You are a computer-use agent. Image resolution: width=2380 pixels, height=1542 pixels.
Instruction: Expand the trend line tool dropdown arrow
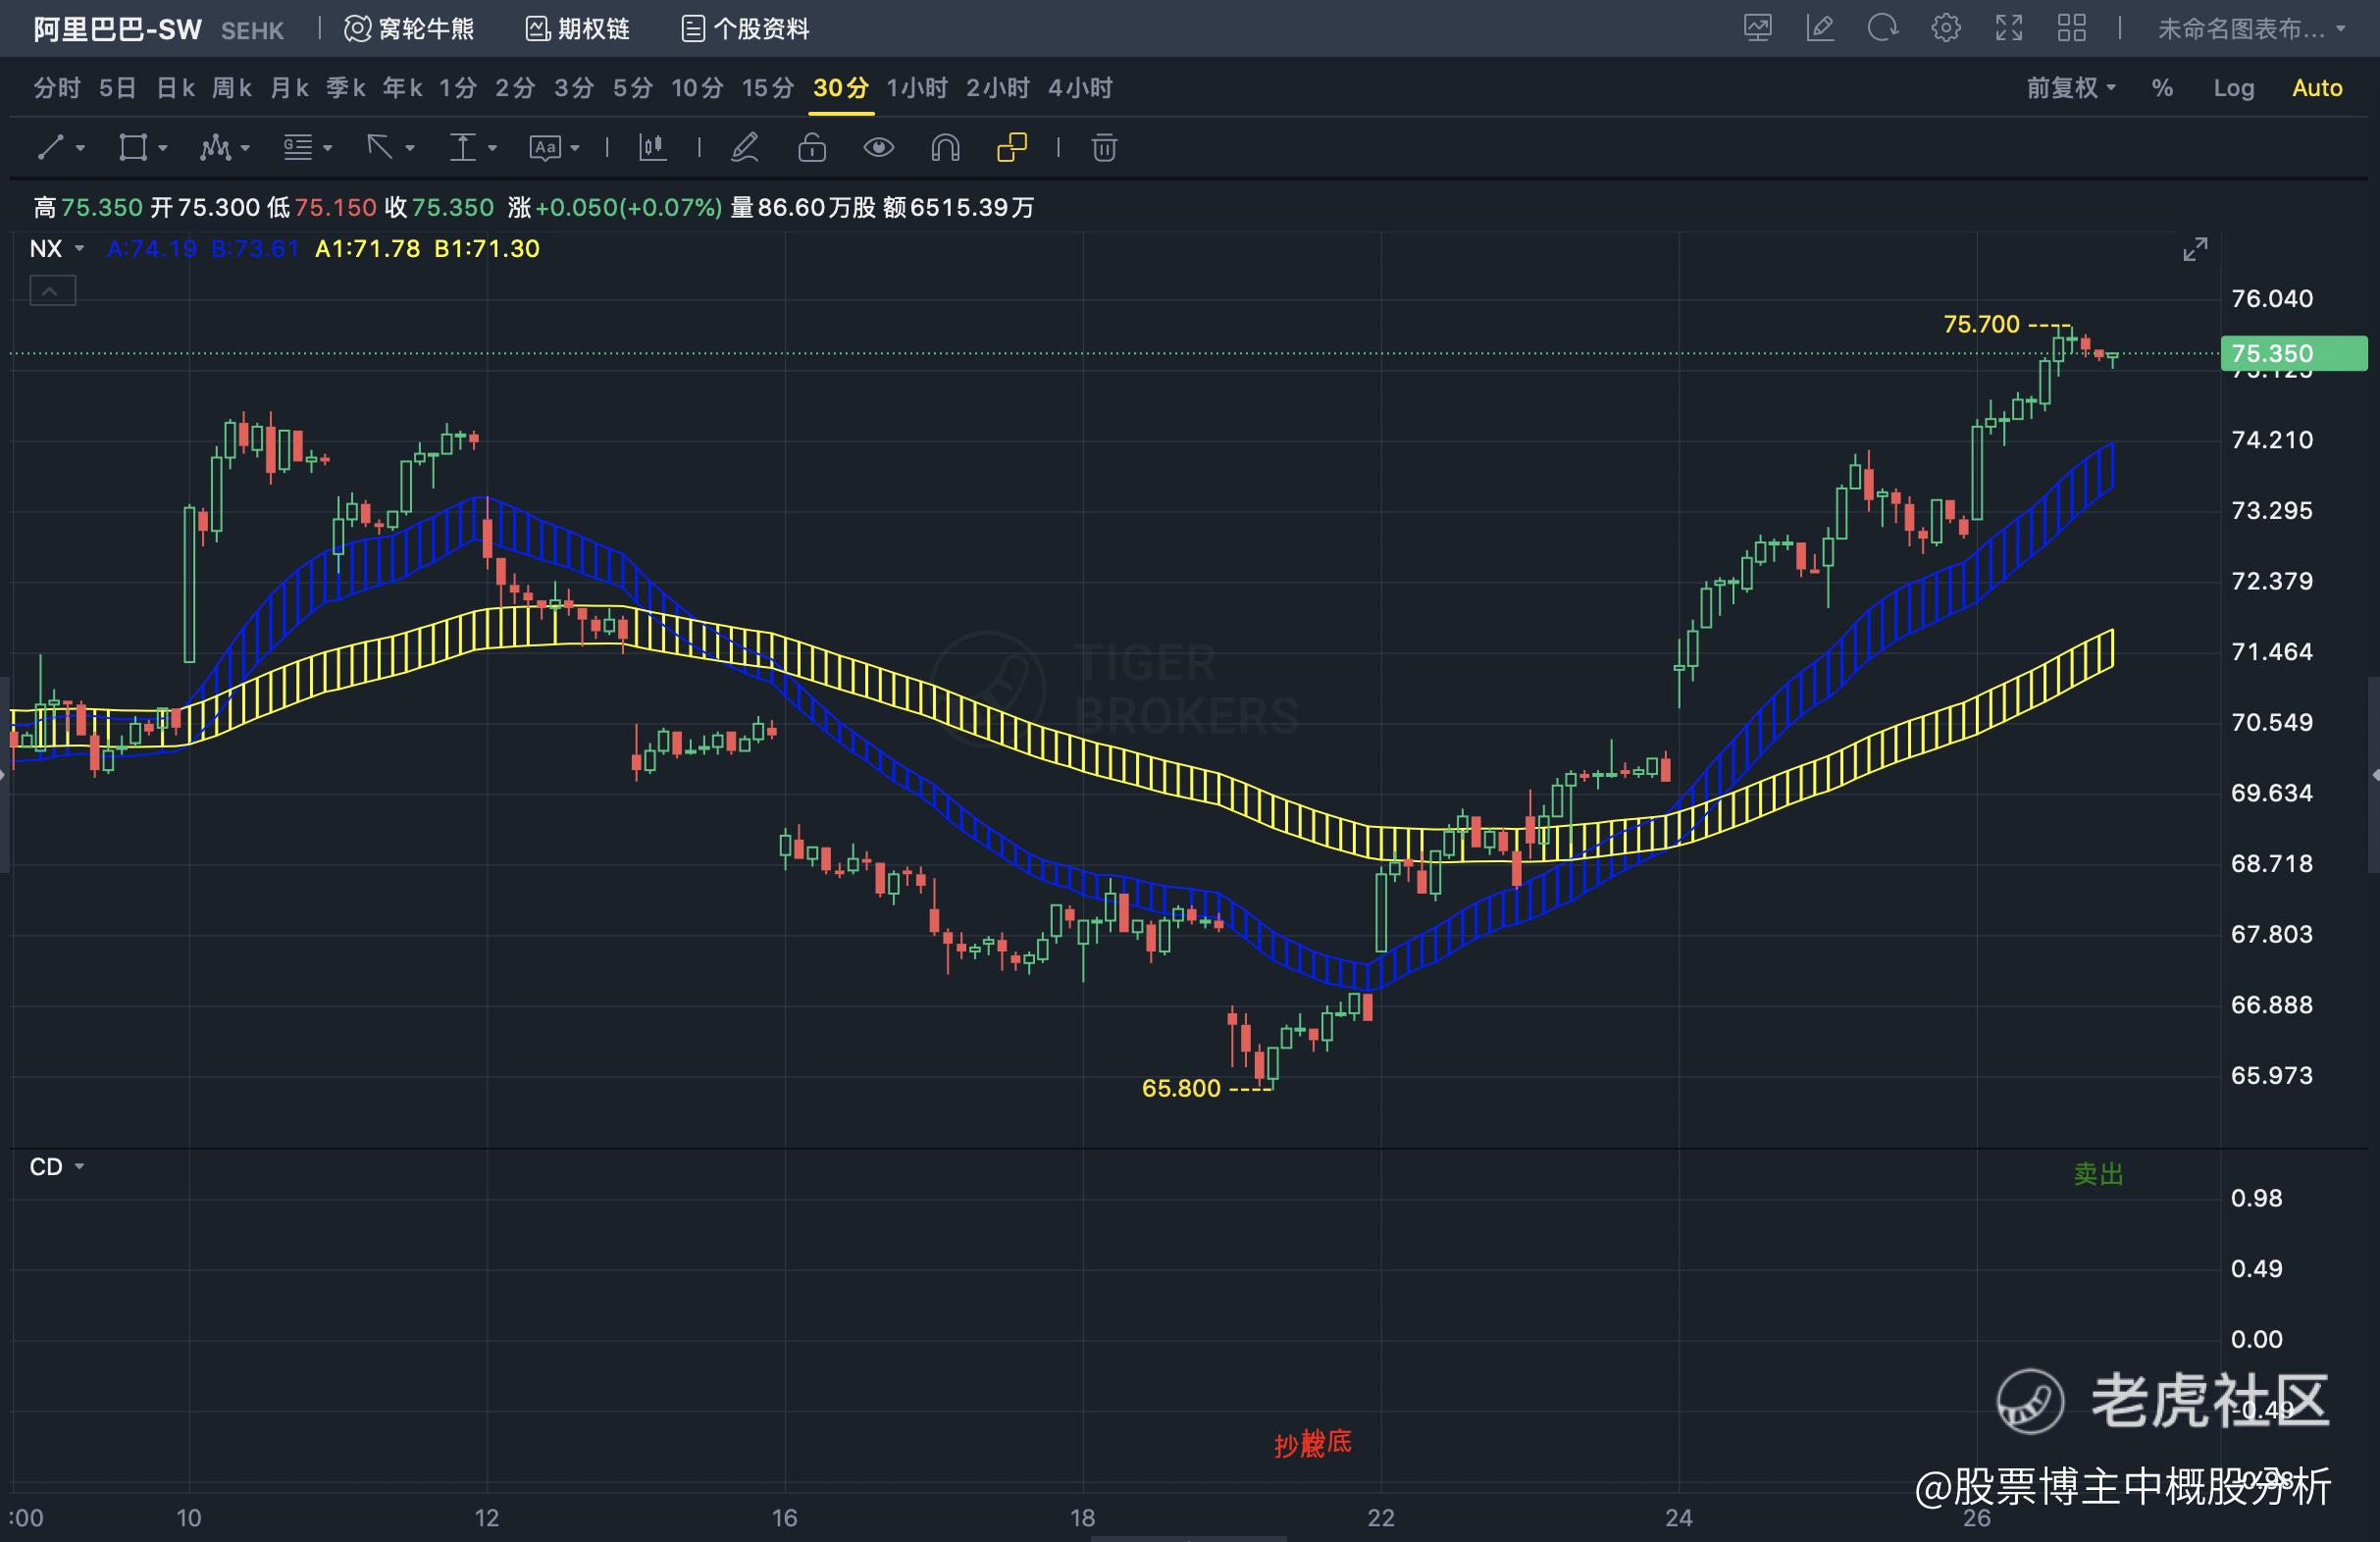click(x=81, y=149)
